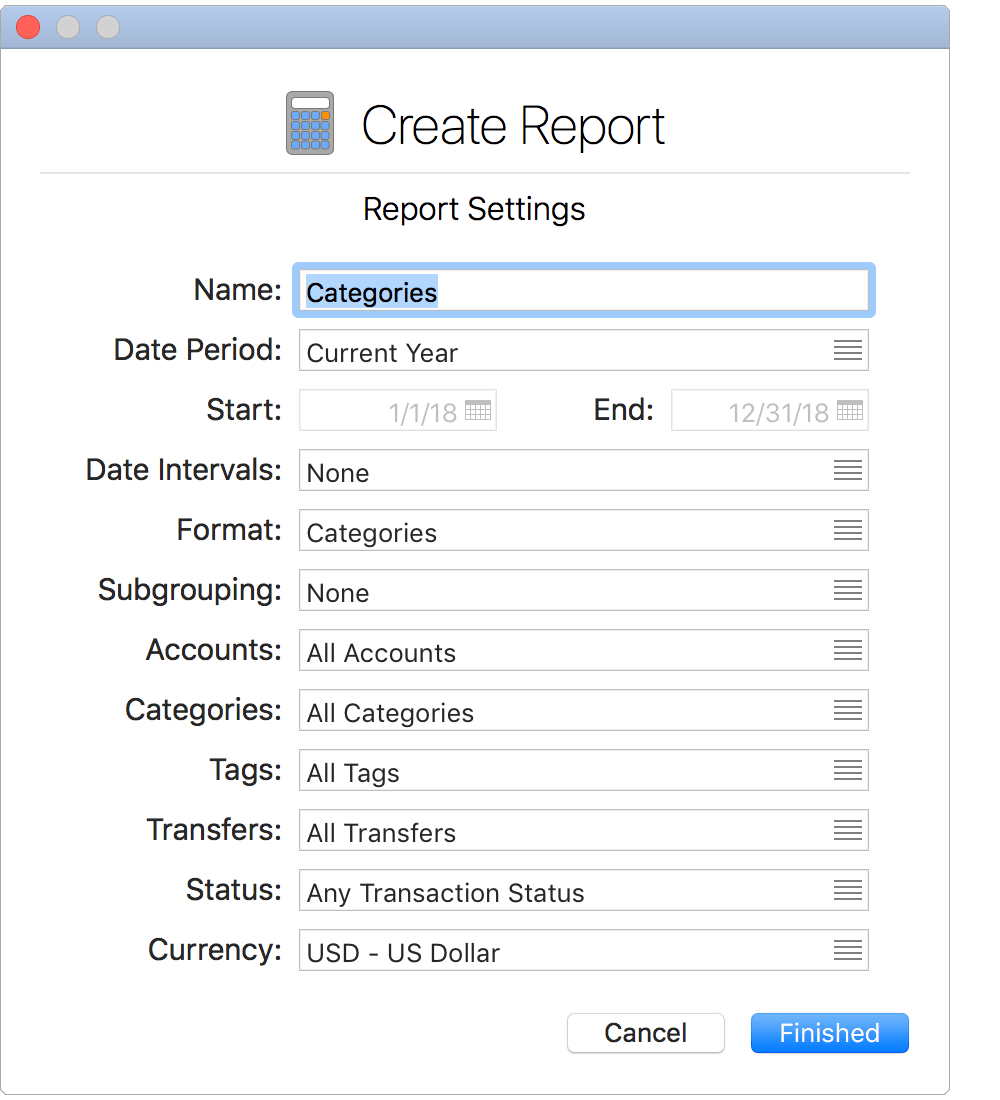Image resolution: width=1000 pixels, height=1100 pixels.
Task: Open the calendar picker for Start date
Action: (x=478, y=410)
